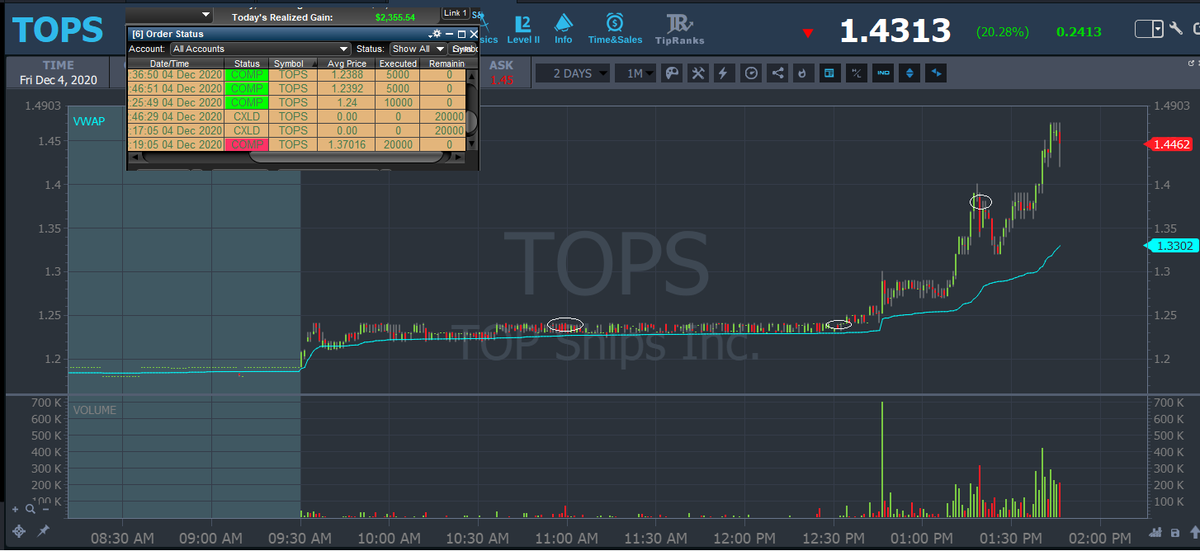
Task: Toggle the chart panel layout icon
Action: tap(829, 73)
